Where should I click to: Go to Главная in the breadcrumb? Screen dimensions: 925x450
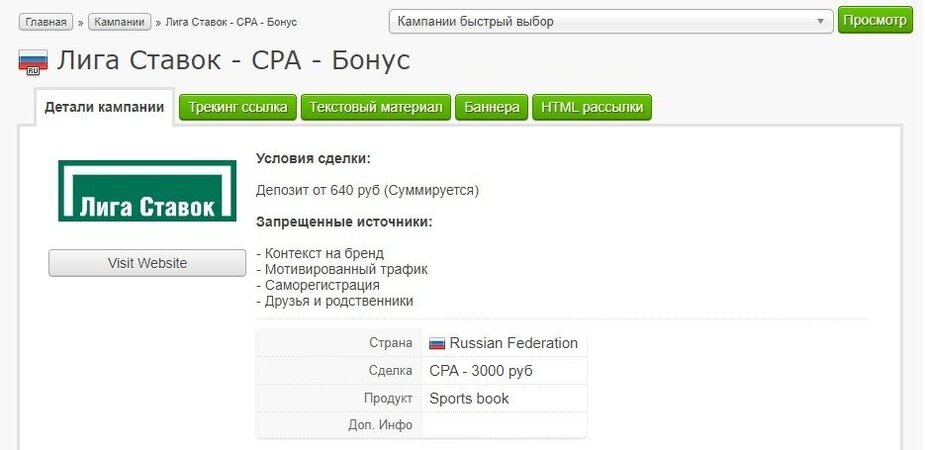point(46,21)
